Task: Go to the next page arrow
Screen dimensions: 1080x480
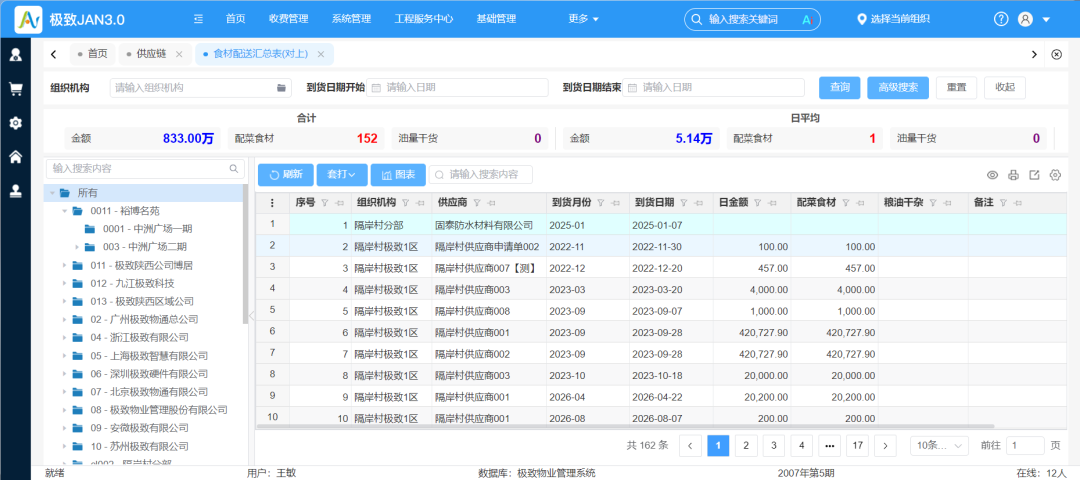Action: pos(885,446)
